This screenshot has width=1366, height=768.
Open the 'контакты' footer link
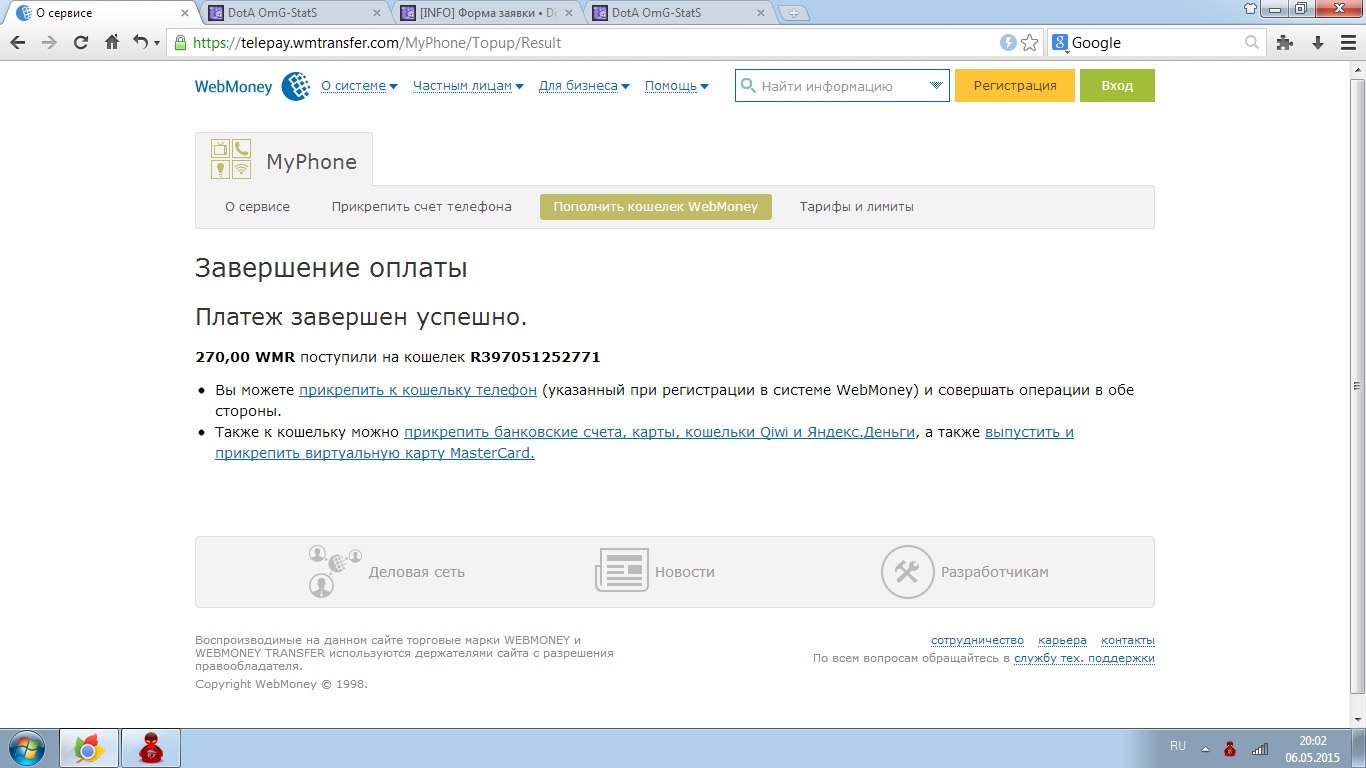[x=1128, y=640]
